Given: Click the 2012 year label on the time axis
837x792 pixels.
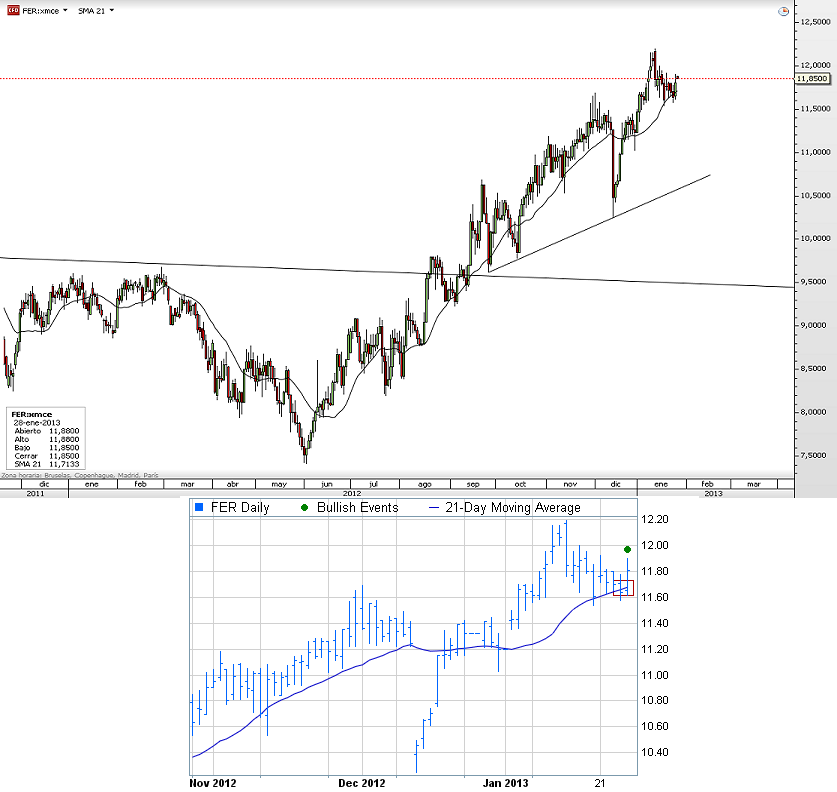Looking at the screenshot, I should (x=352, y=494).
